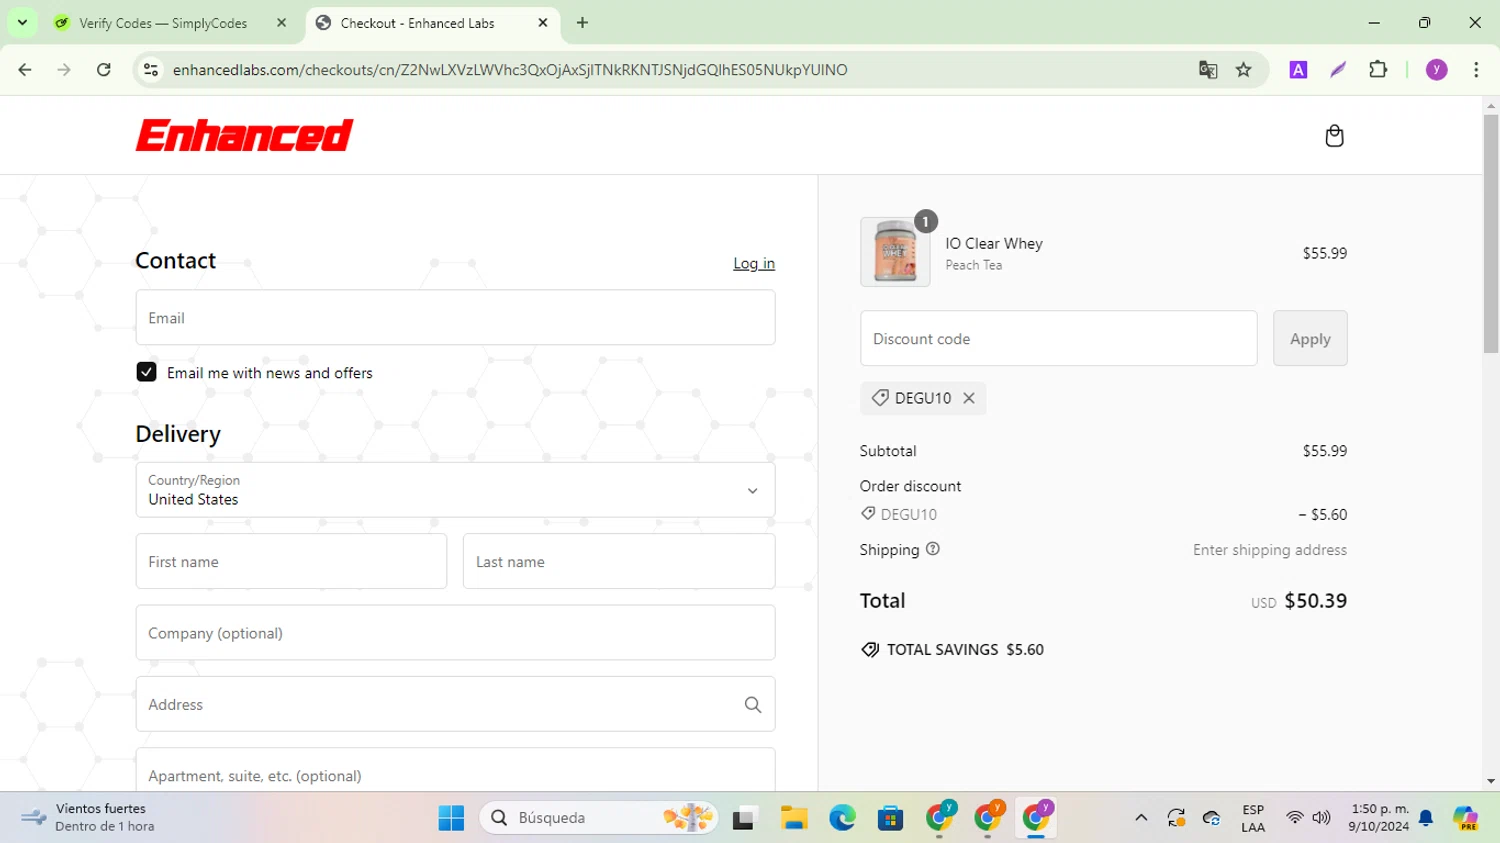Open Microsoft Store from the taskbar
The width and height of the screenshot is (1500, 843).
tap(890, 818)
